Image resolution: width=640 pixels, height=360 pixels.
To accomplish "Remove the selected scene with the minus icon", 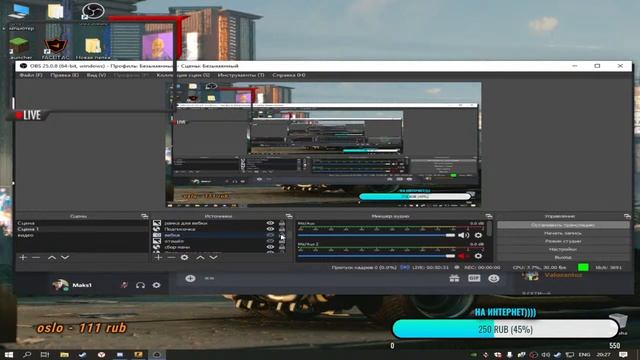I will point(36,258).
